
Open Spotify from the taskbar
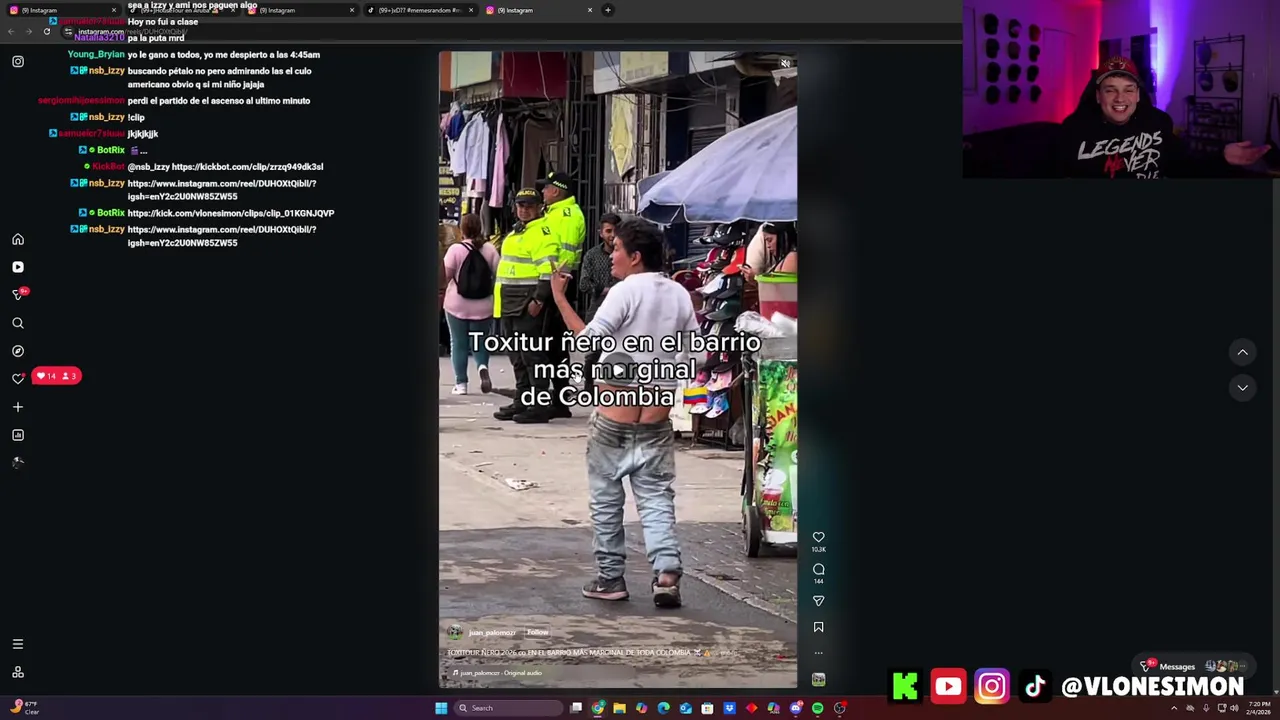817,708
